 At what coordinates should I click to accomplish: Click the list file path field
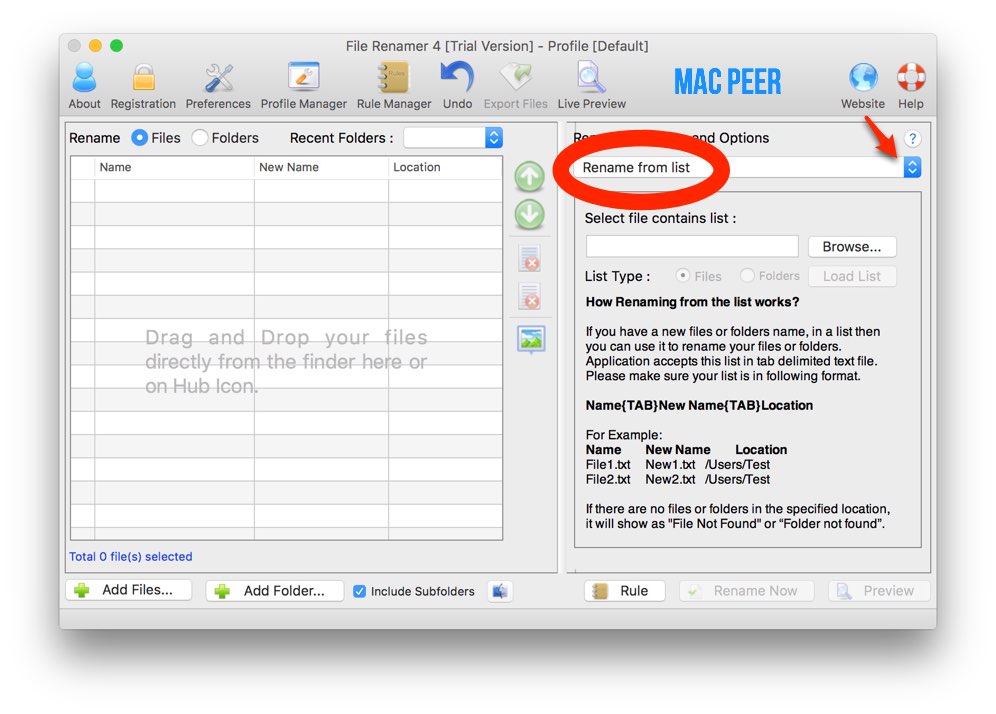pyautogui.click(x=692, y=246)
